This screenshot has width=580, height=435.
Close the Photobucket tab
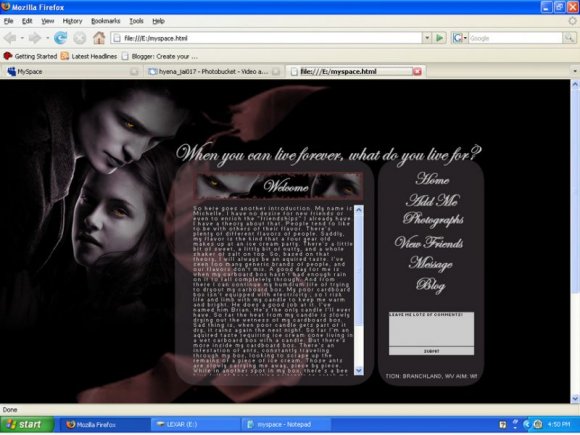[276, 72]
